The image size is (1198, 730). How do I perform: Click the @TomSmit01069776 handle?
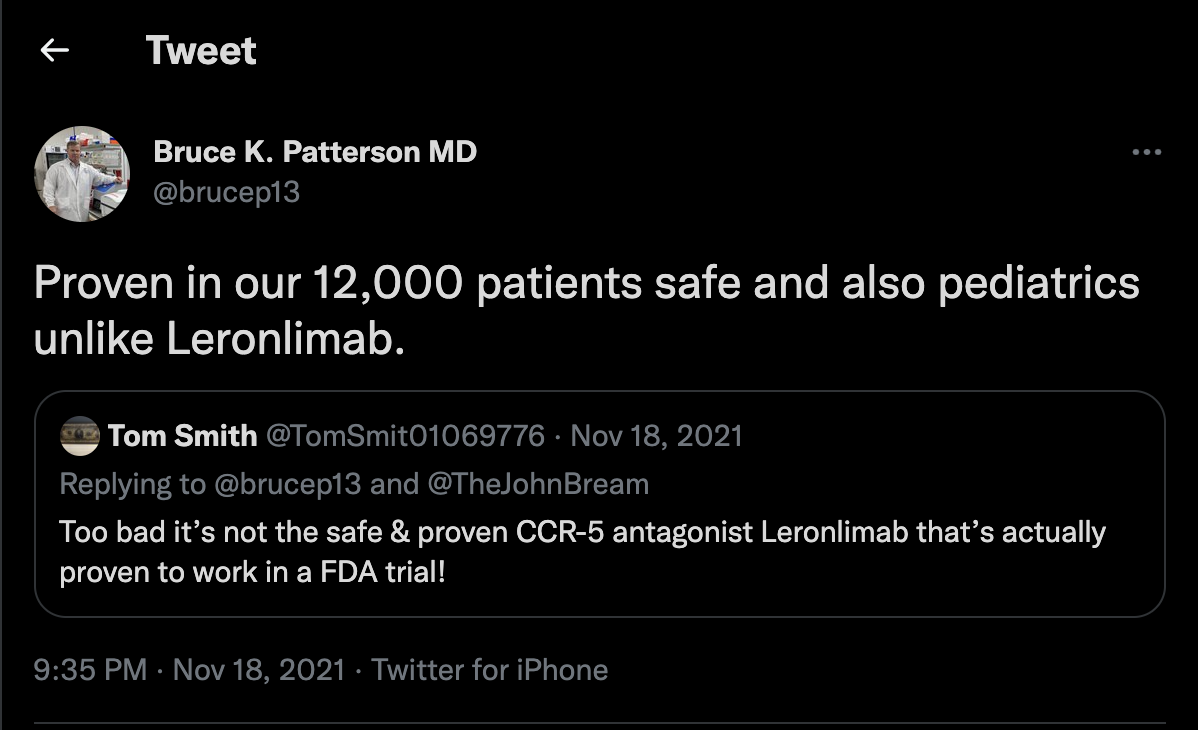tap(405, 436)
